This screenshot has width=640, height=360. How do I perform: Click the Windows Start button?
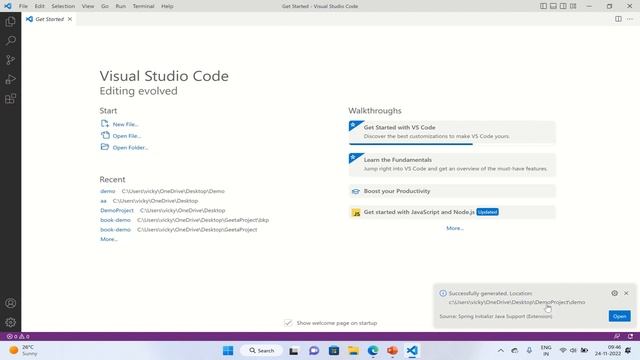point(228,351)
